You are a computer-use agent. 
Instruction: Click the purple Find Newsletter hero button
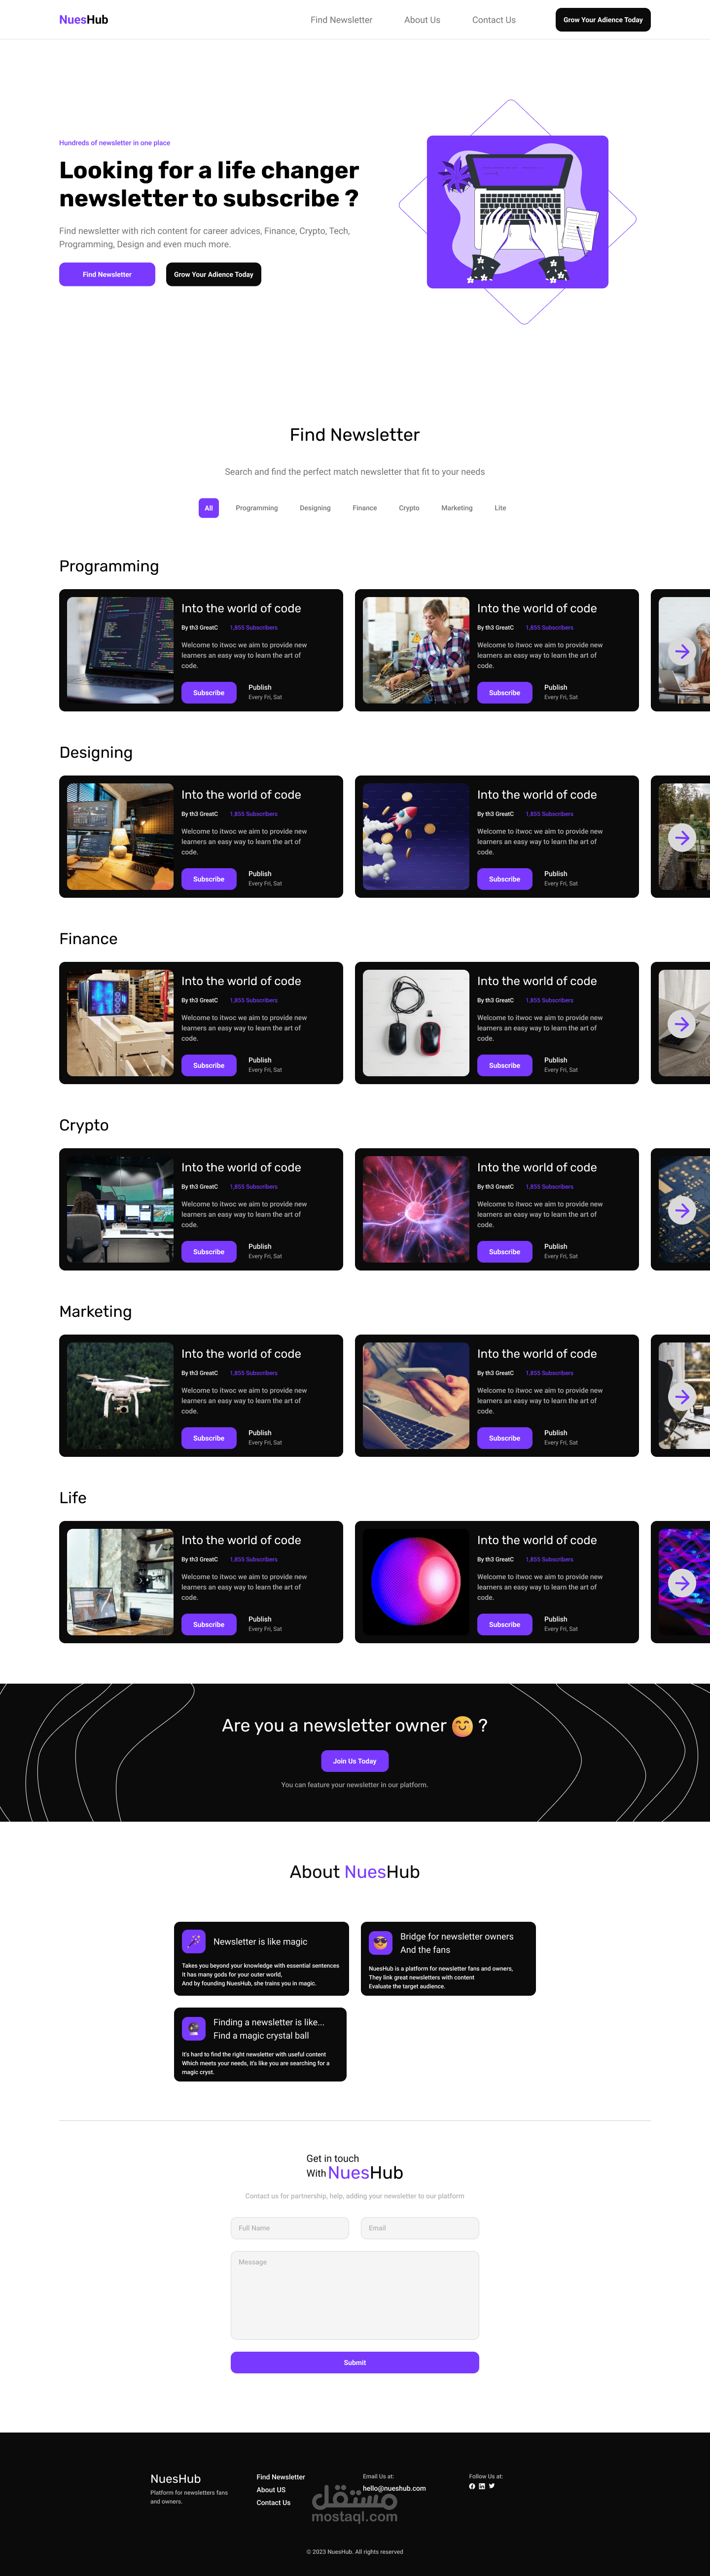[107, 274]
